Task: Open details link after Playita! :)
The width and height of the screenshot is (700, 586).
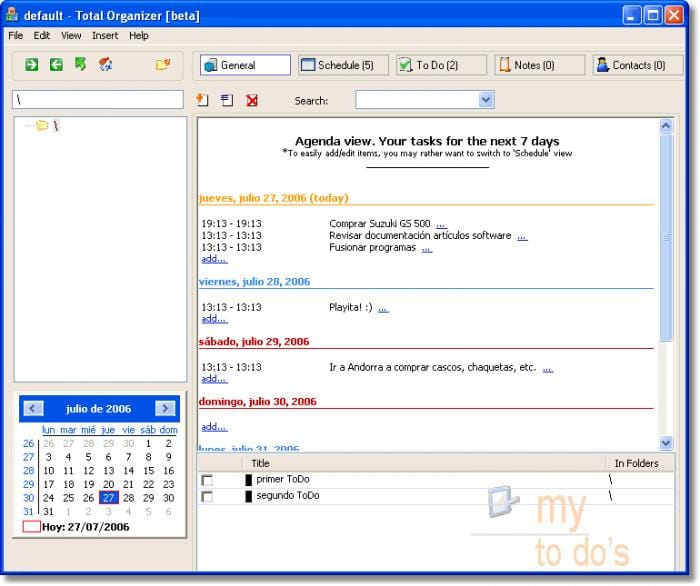Action: [383, 309]
